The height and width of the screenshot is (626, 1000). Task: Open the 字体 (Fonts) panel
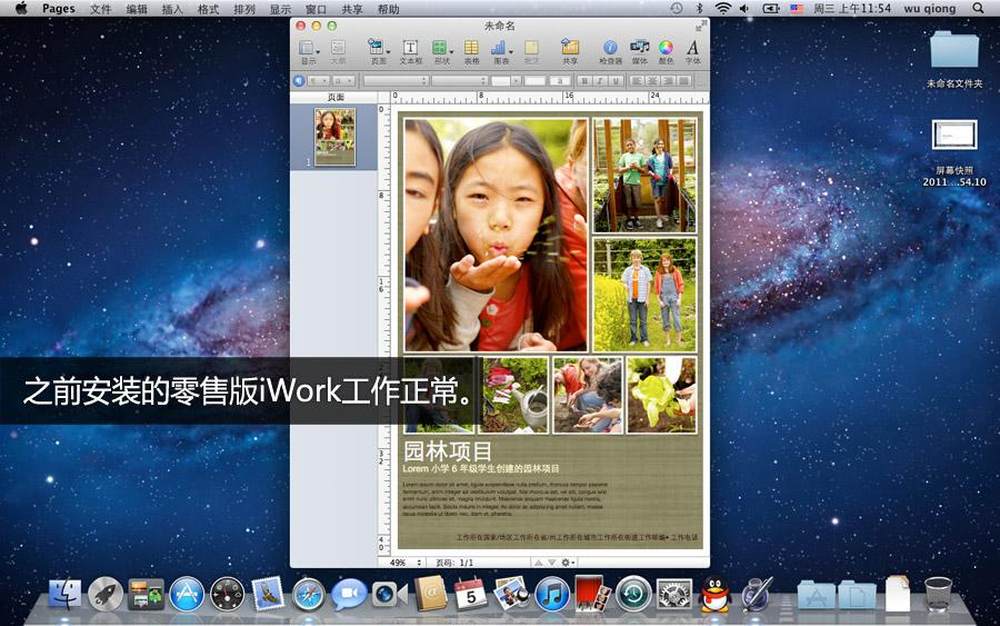(x=693, y=52)
